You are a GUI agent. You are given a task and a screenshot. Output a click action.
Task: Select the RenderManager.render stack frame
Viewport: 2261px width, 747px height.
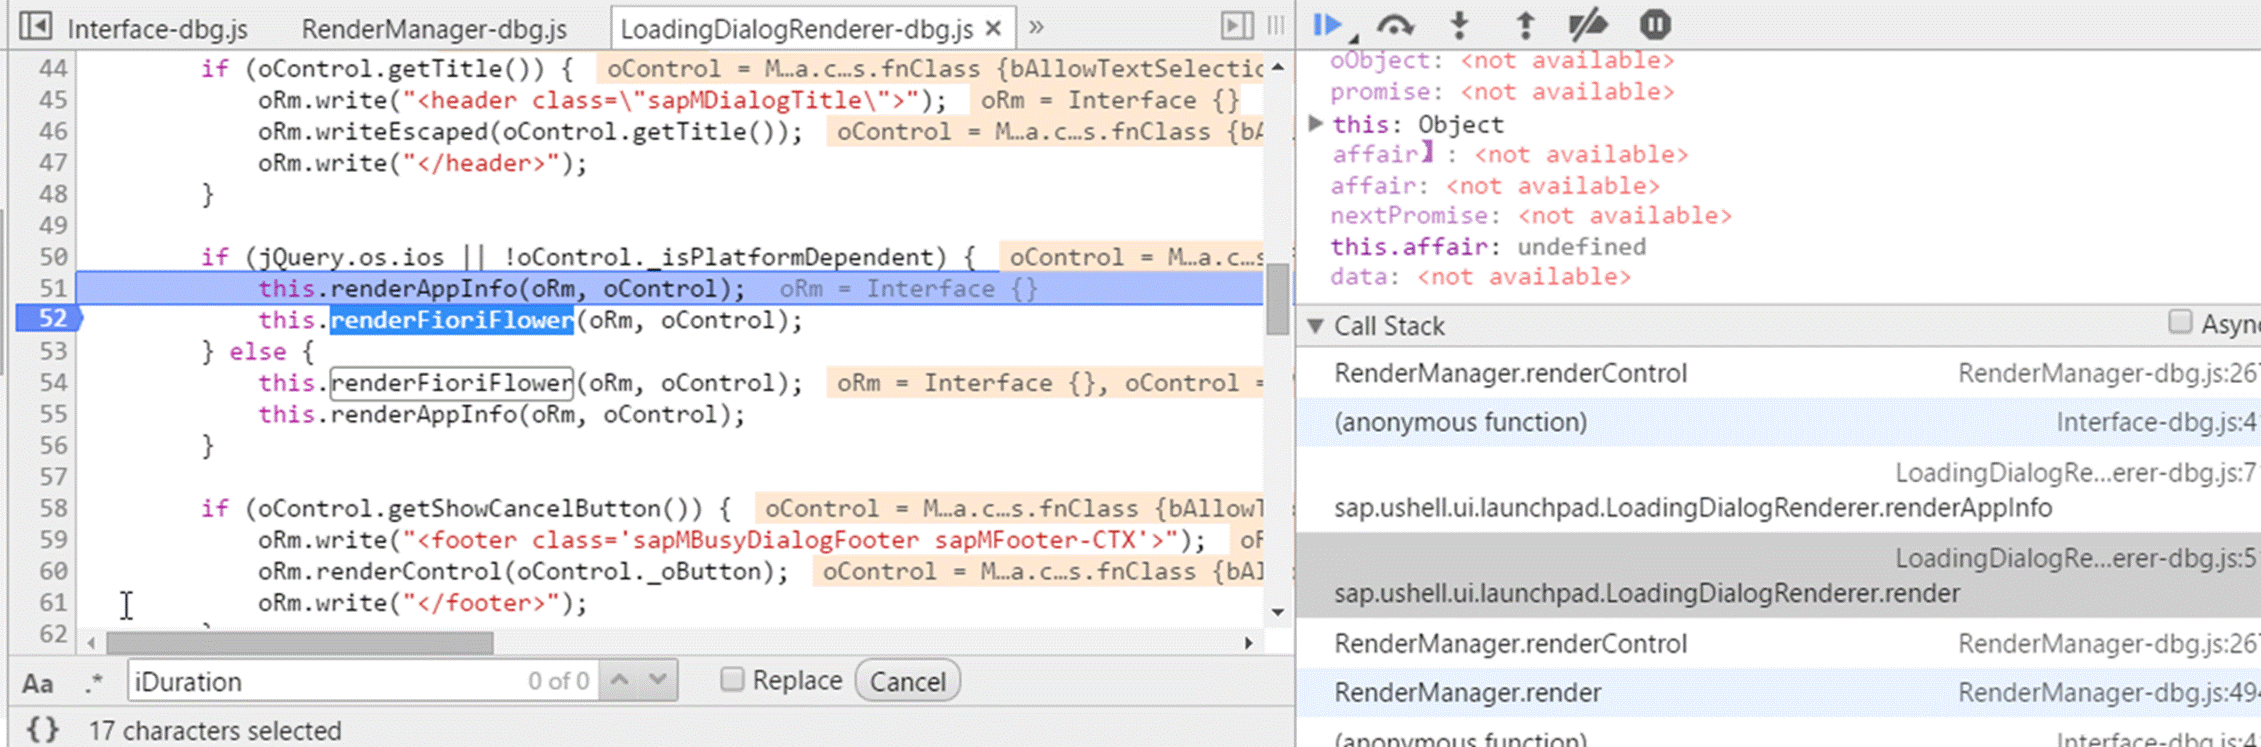pyautogui.click(x=1778, y=692)
